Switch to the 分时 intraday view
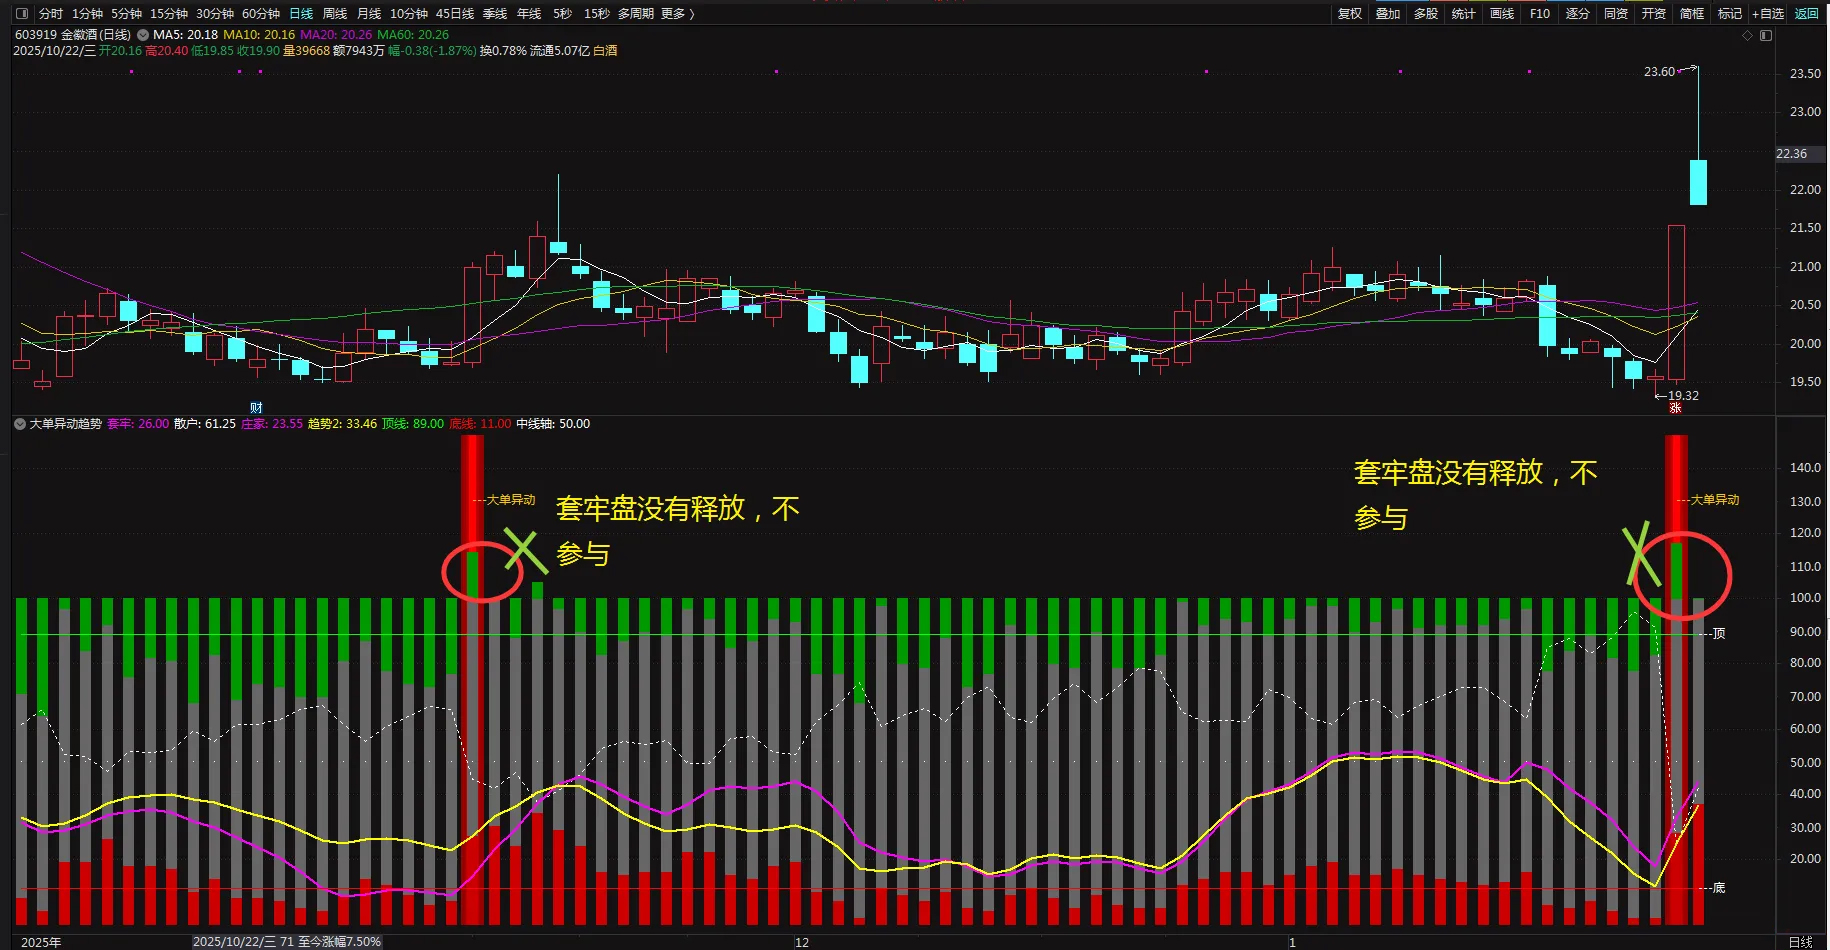The width and height of the screenshot is (1830, 950). [51, 14]
